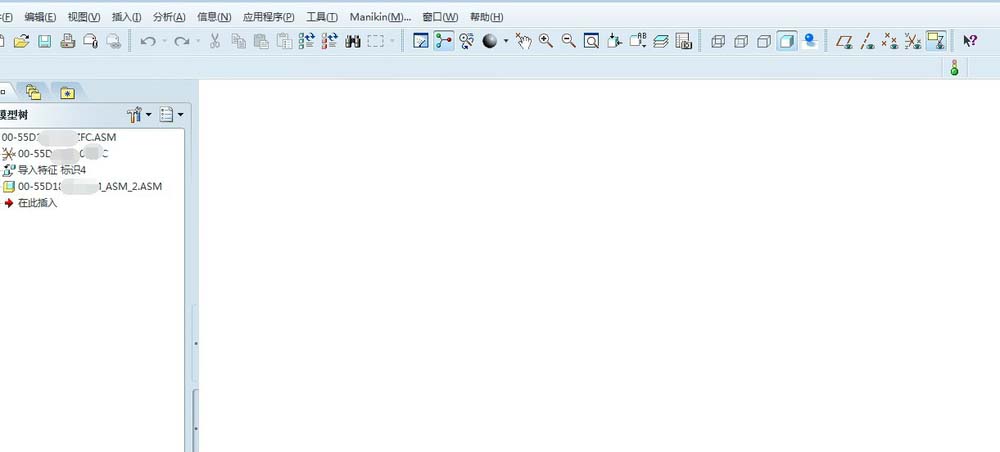Image resolution: width=1000 pixels, height=452 pixels.
Task: Click the mail-with-attachment icon
Action: (91, 41)
